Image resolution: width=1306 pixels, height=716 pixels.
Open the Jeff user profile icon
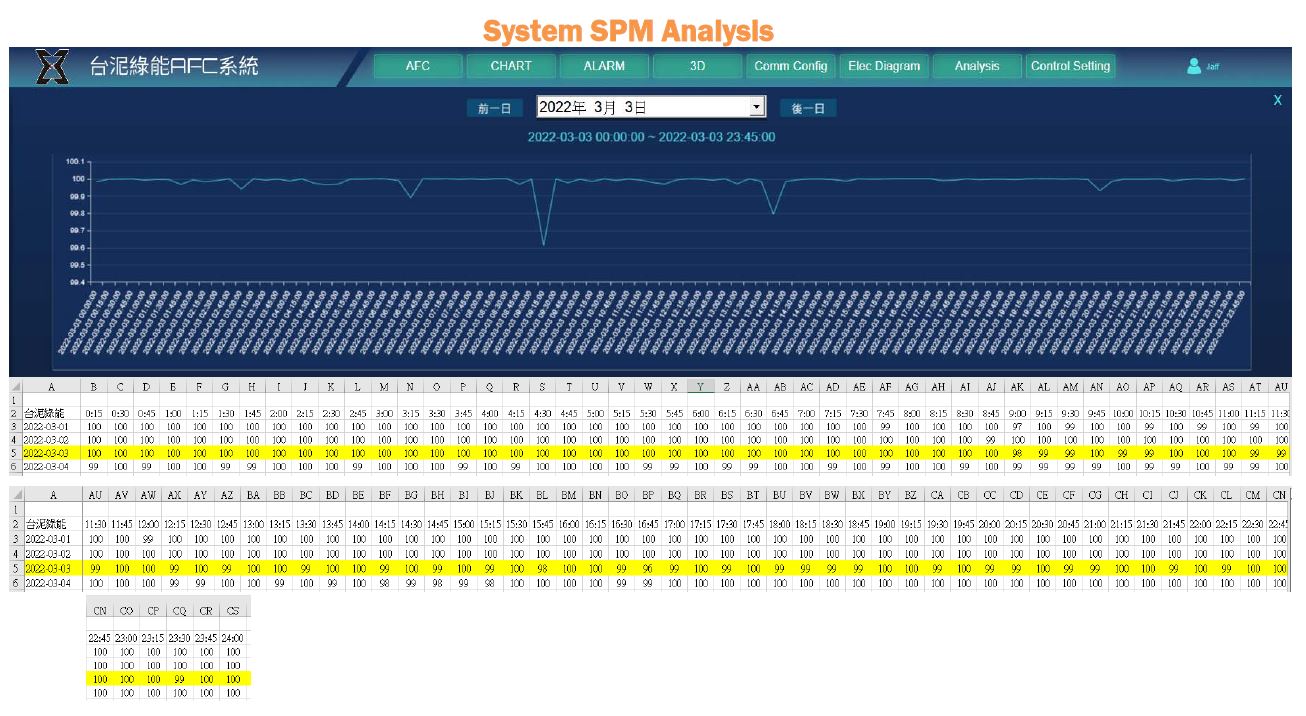1193,66
